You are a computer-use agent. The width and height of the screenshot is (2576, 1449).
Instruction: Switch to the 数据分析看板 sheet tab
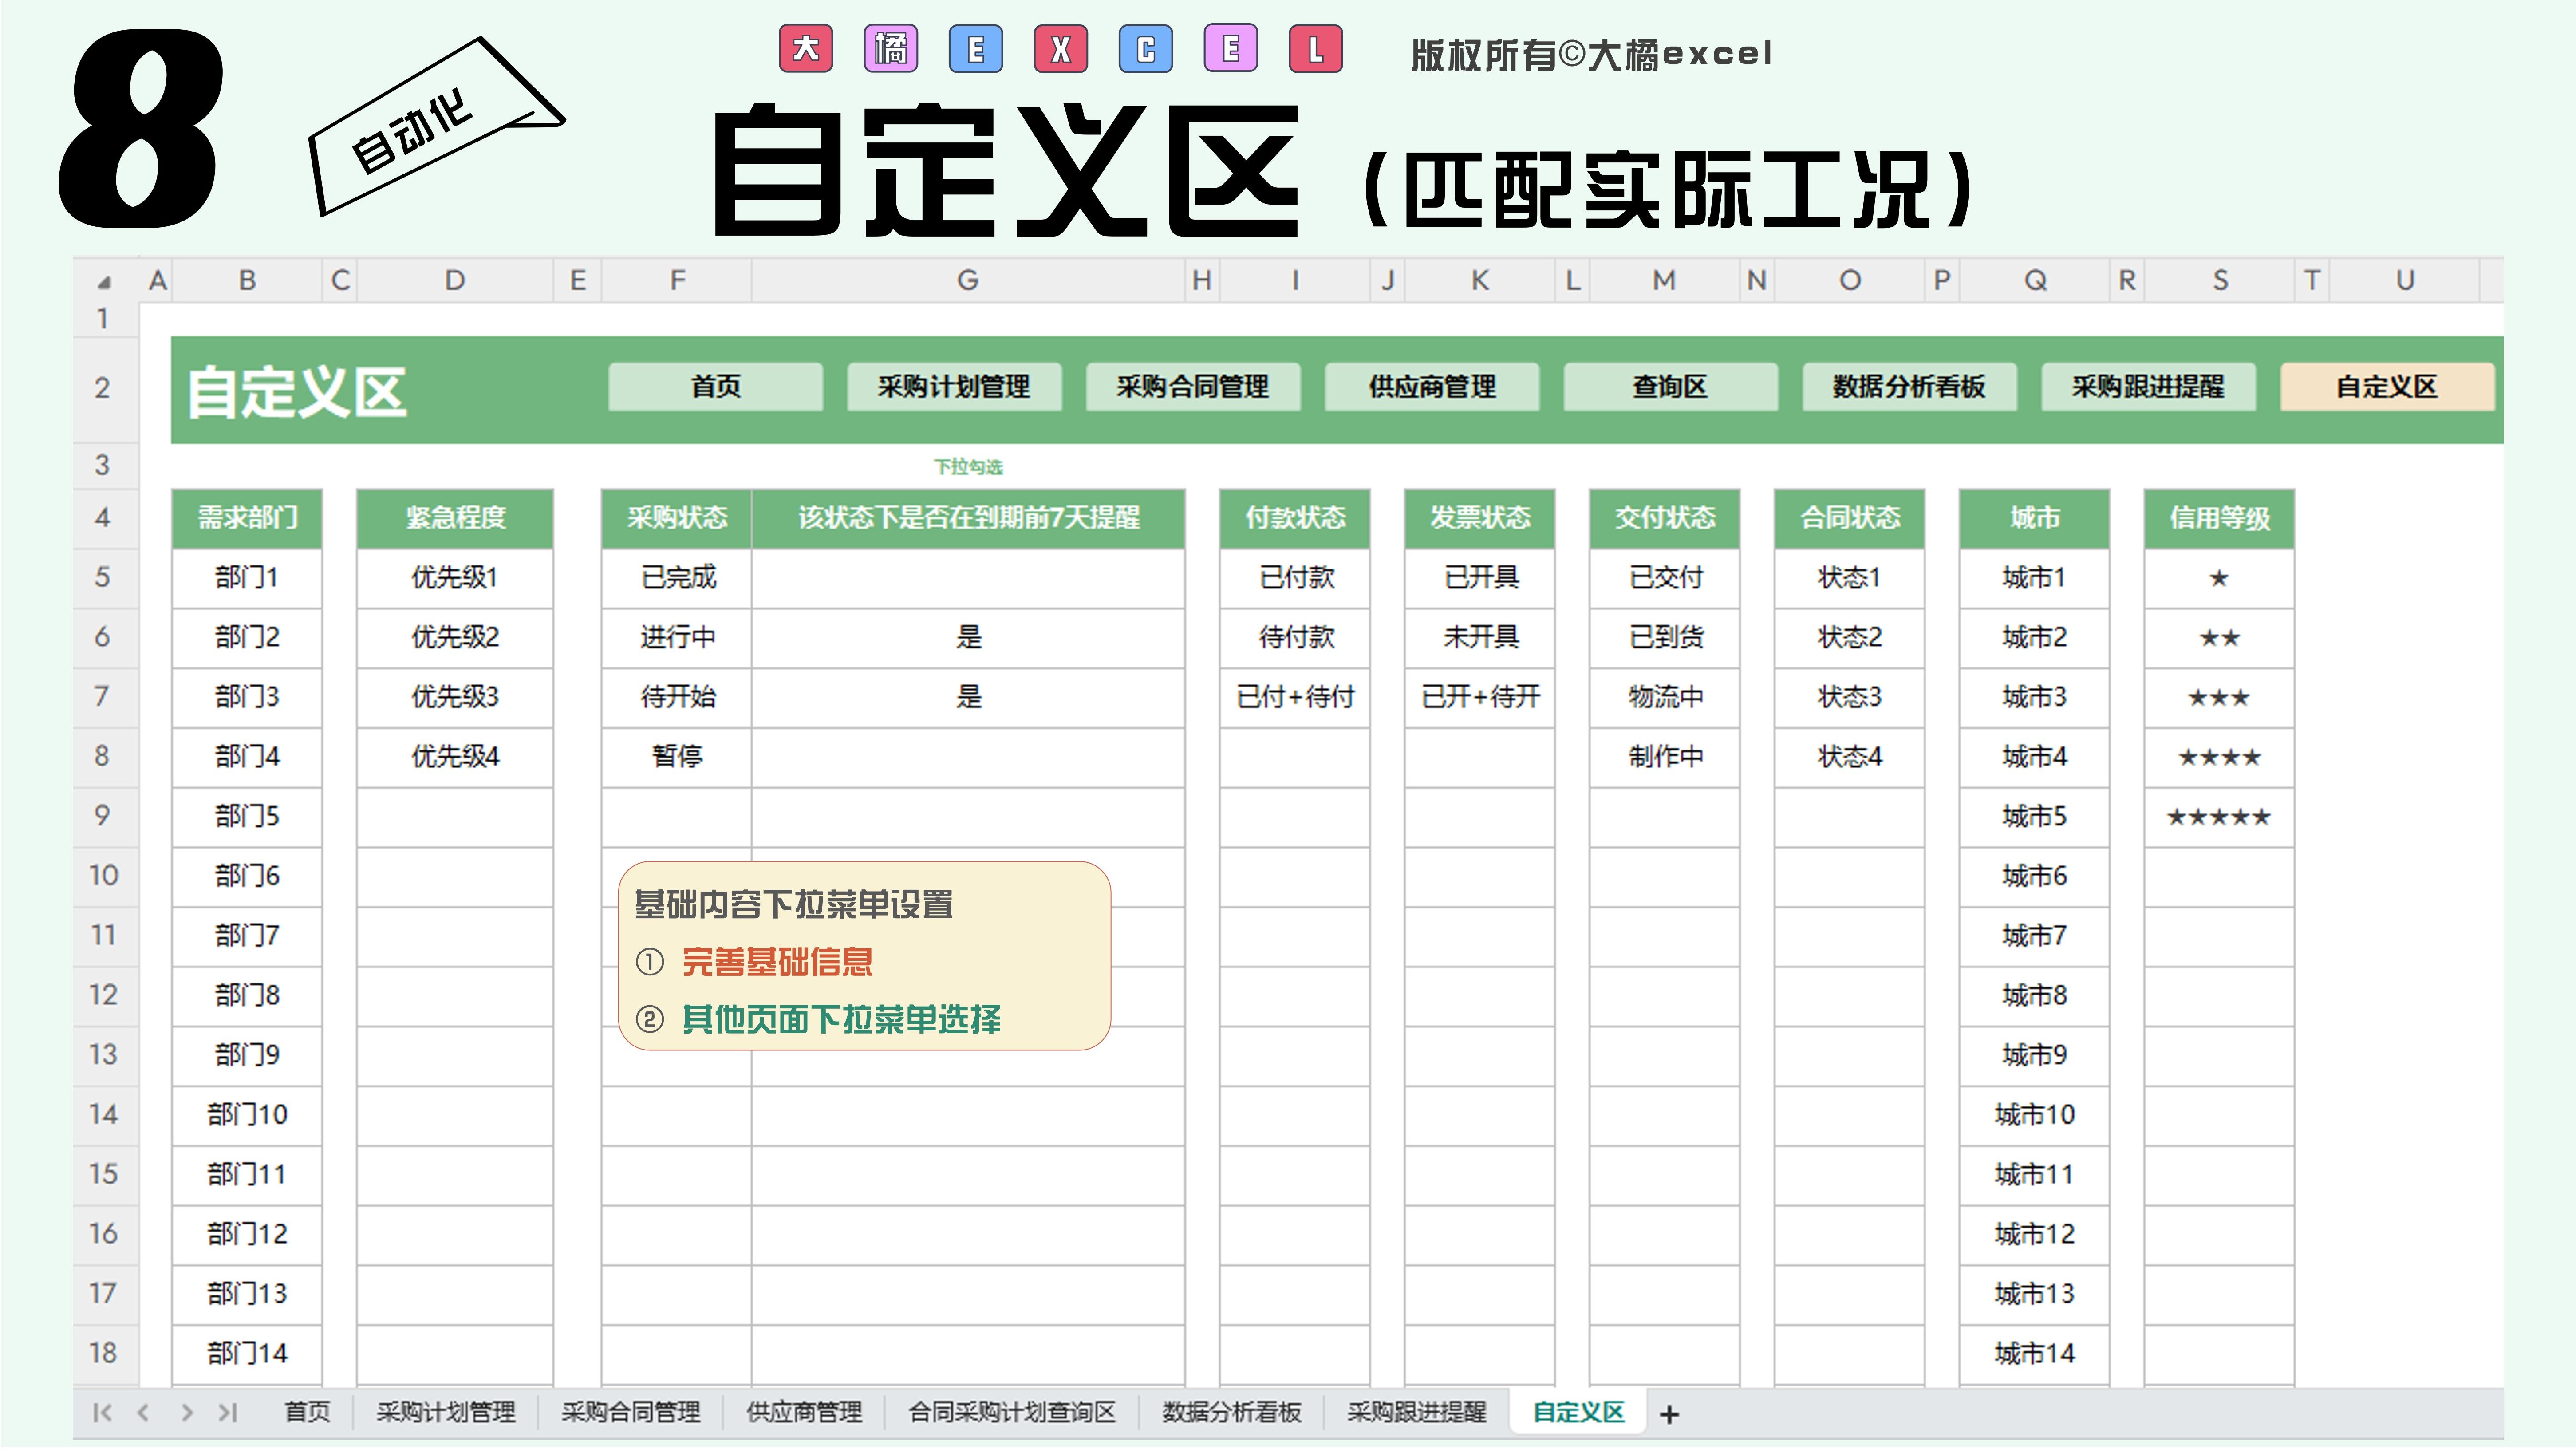(x=1231, y=1412)
